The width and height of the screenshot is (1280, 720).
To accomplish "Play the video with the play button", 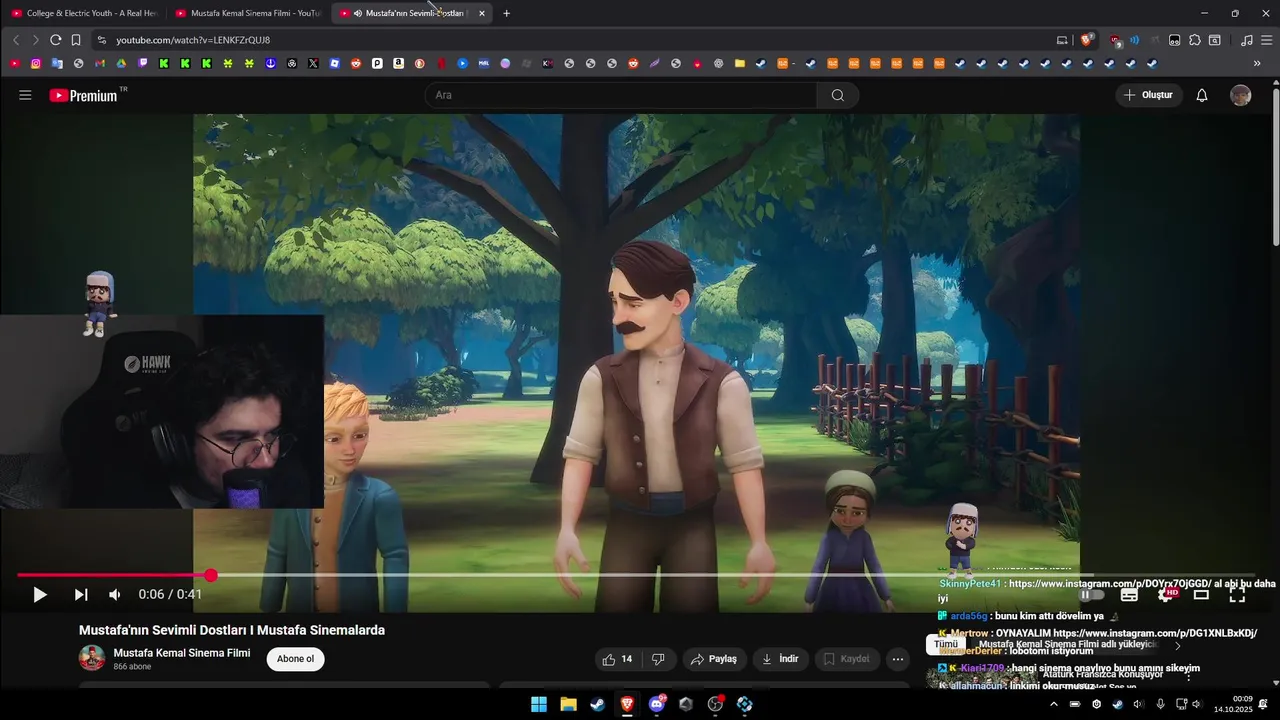I will [x=39, y=595].
